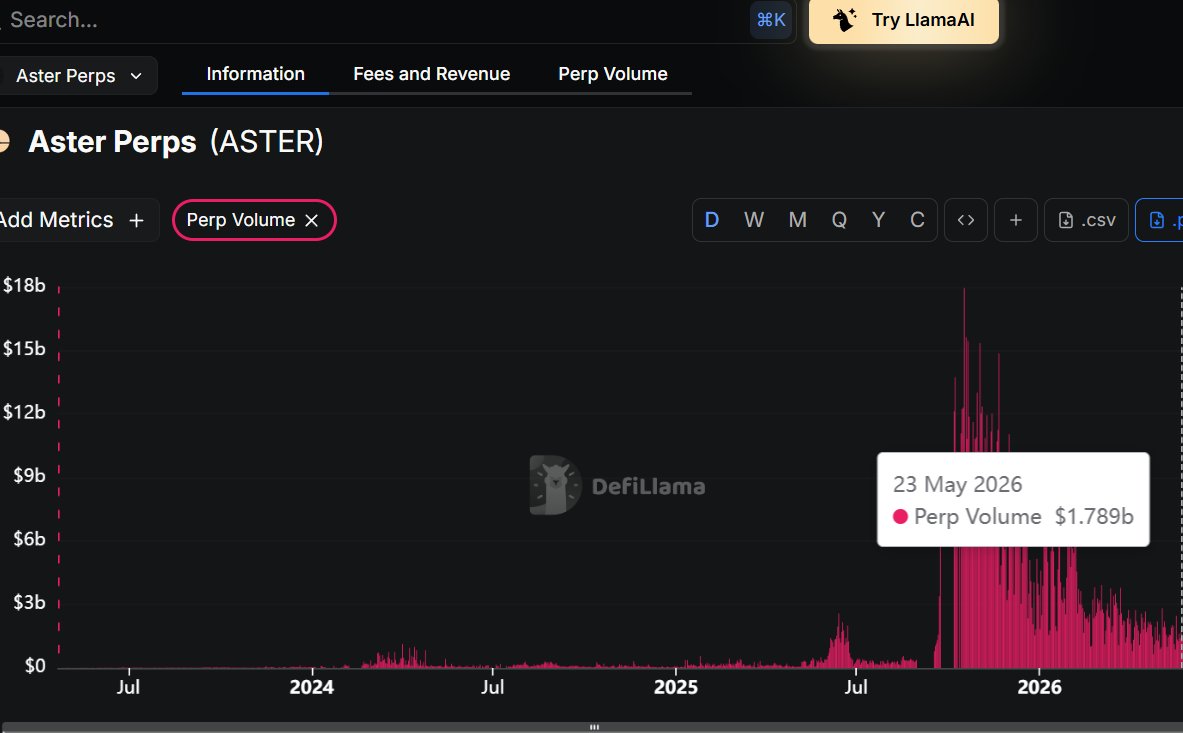Click the llama sparkle icon in LlamaAI button
The width and height of the screenshot is (1183, 733).
pyautogui.click(x=844, y=20)
